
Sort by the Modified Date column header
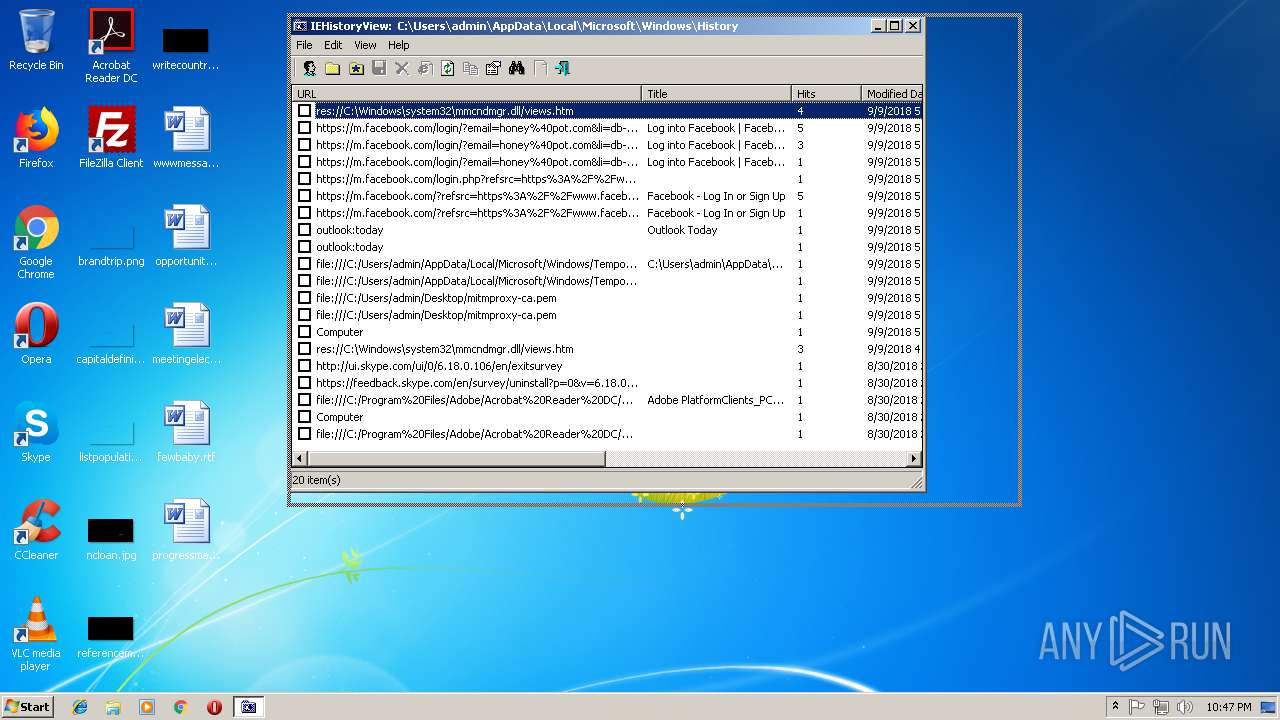892,94
